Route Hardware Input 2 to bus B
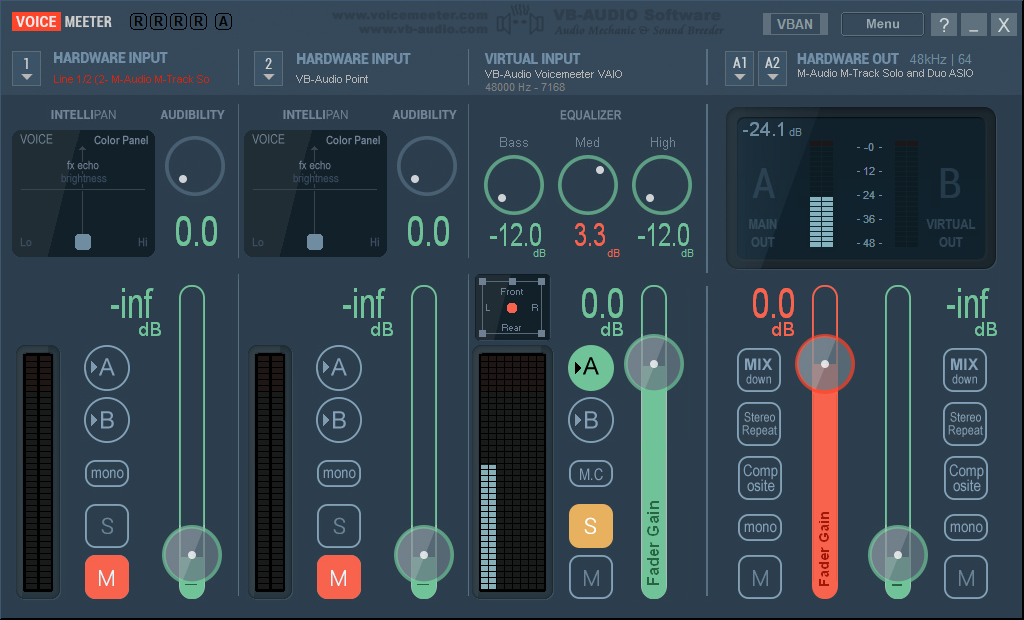This screenshot has height=620, width=1024. 338,421
